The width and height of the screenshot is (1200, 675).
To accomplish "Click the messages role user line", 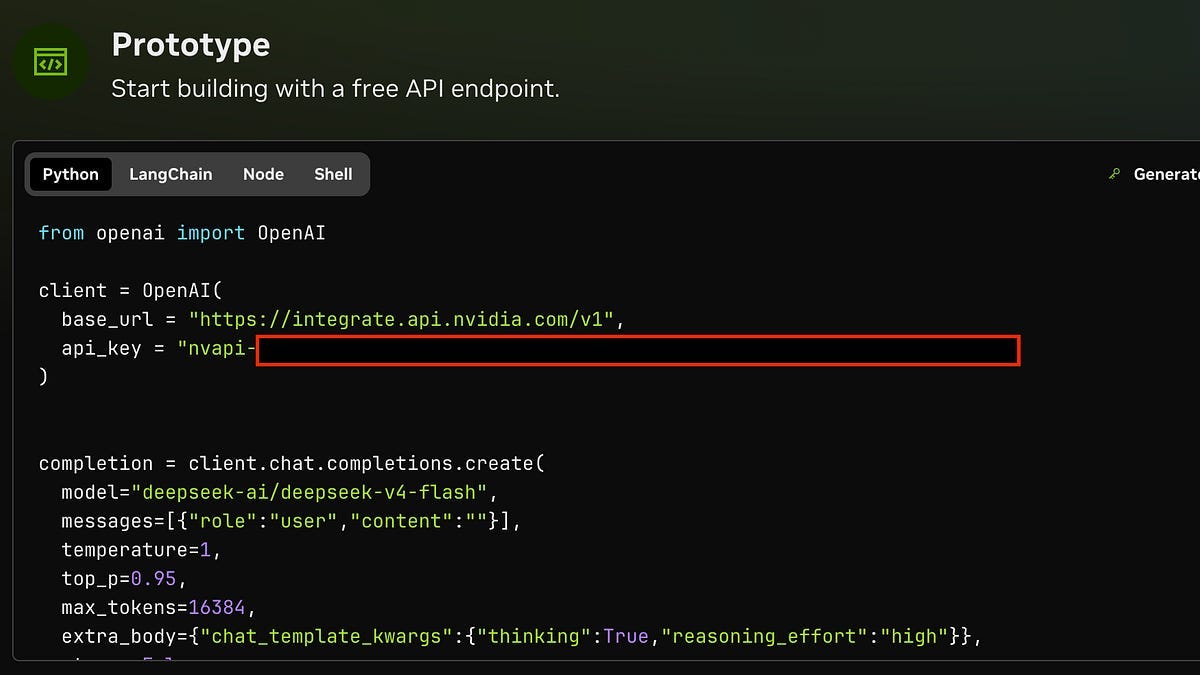I will pyautogui.click(x=292, y=521).
